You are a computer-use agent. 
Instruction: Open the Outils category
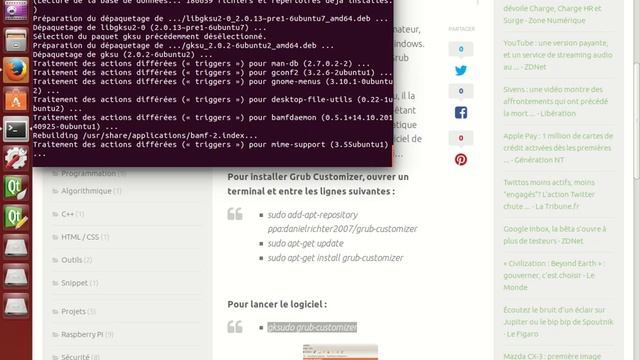click(71, 260)
